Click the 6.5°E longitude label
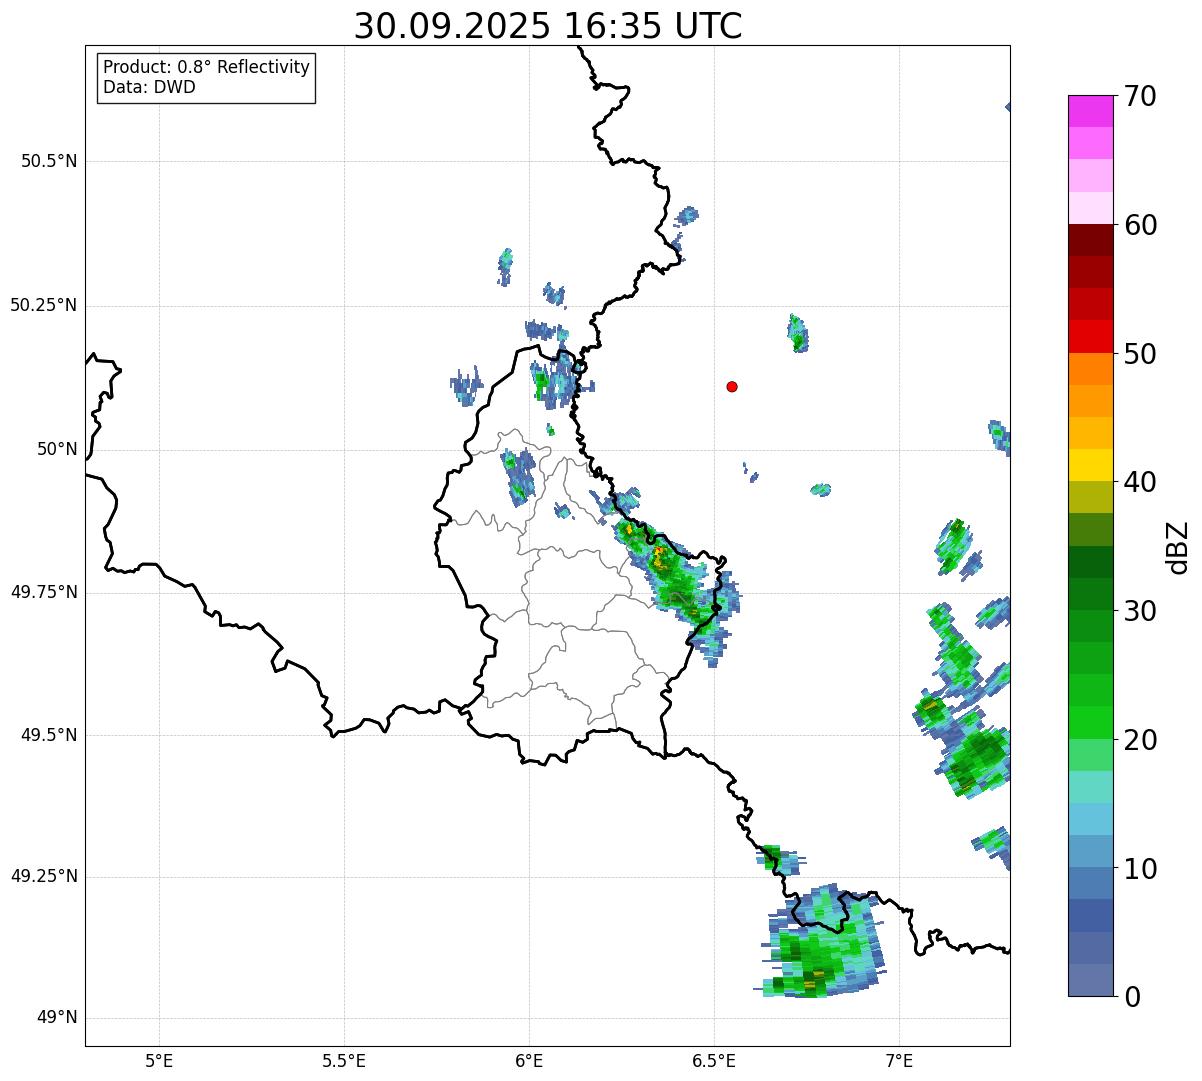Image resolution: width=1202 pixels, height=1081 pixels. click(x=715, y=1060)
